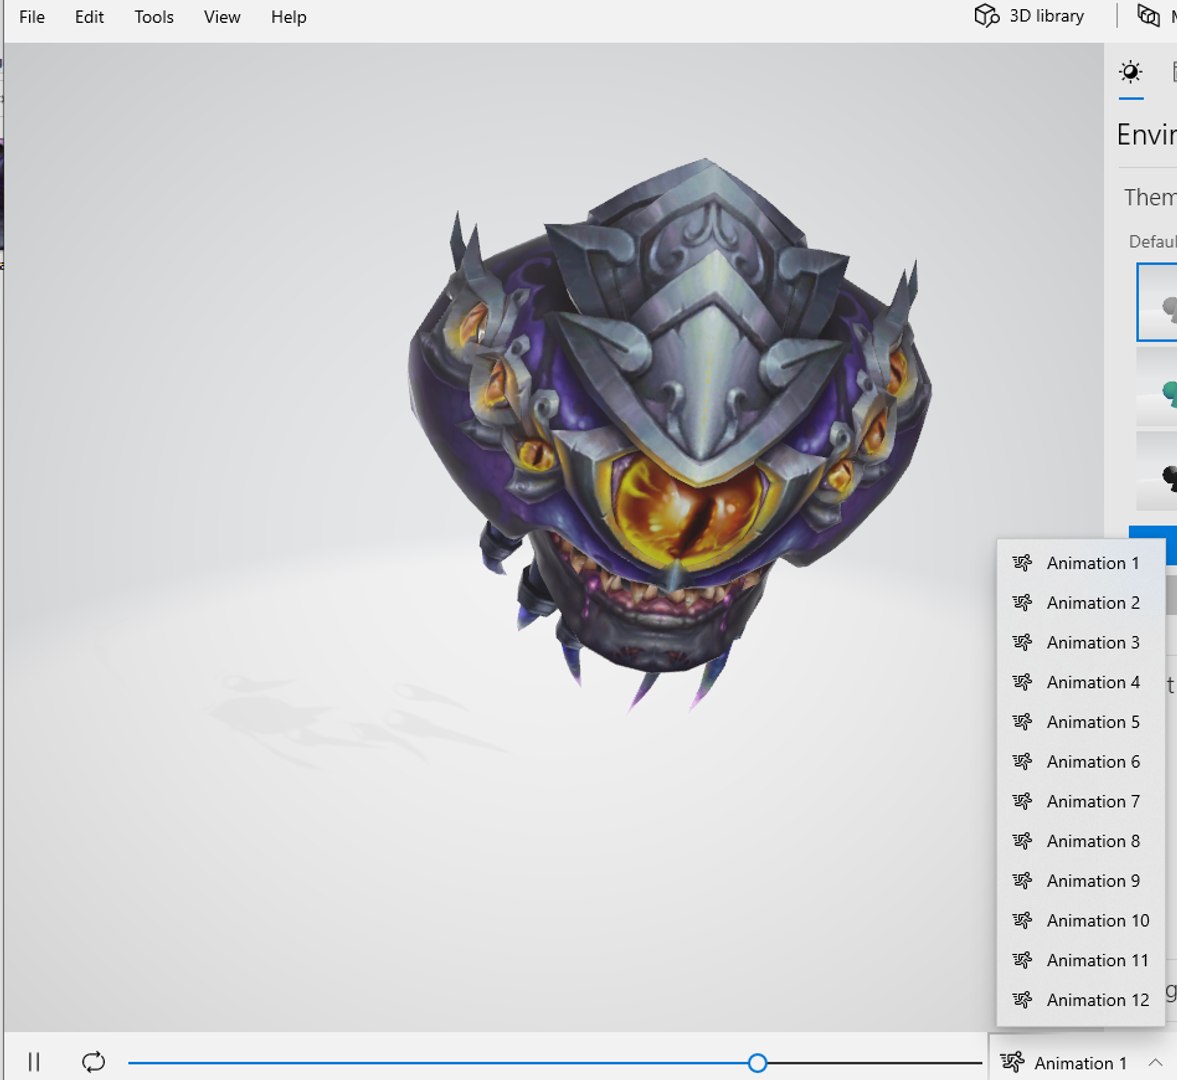Select Animation 2 from the list
This screenshot has height=1080, width=1177.
(1080, 603)
